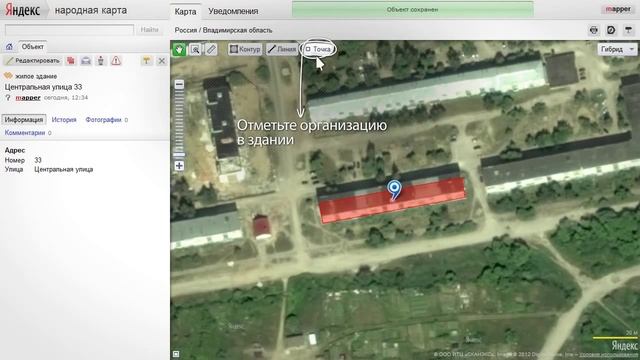Screen dimensions: 640x360
Task: Open the Комментарии tab
Action: point(25,133)
